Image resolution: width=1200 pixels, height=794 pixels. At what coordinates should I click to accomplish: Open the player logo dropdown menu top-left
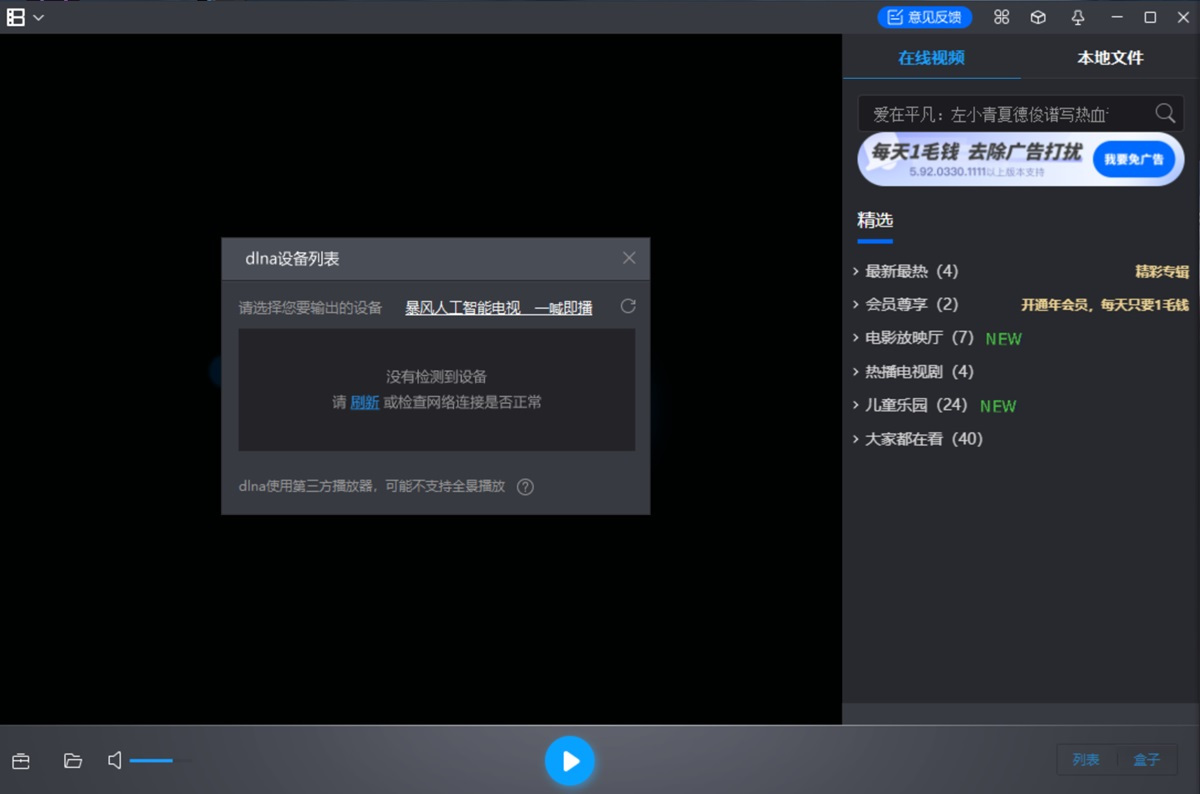(x=24, y=17)
